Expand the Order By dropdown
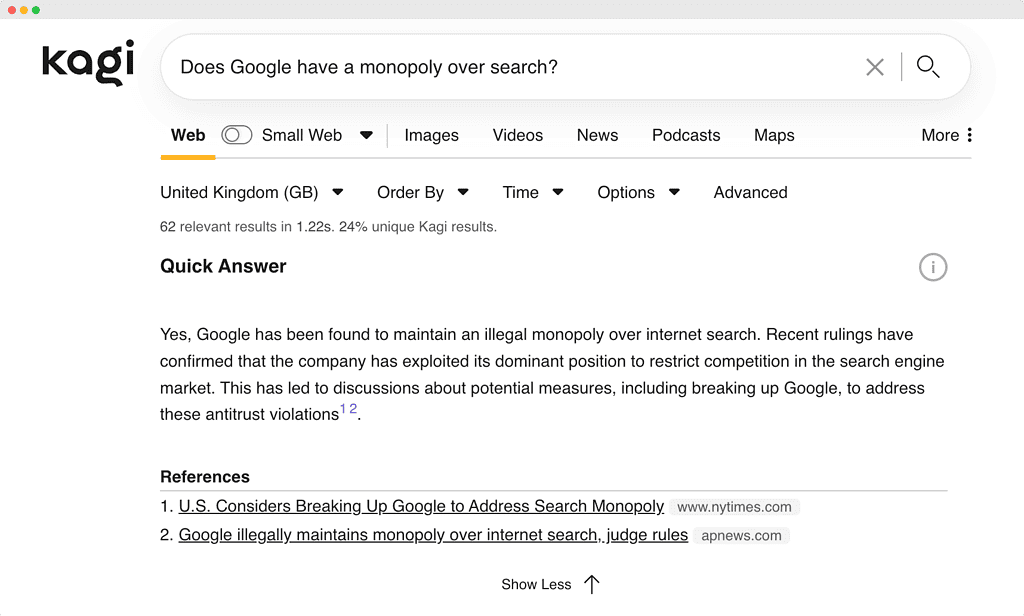This screenshot has width=1024, height=616. (x=422, y=192)
